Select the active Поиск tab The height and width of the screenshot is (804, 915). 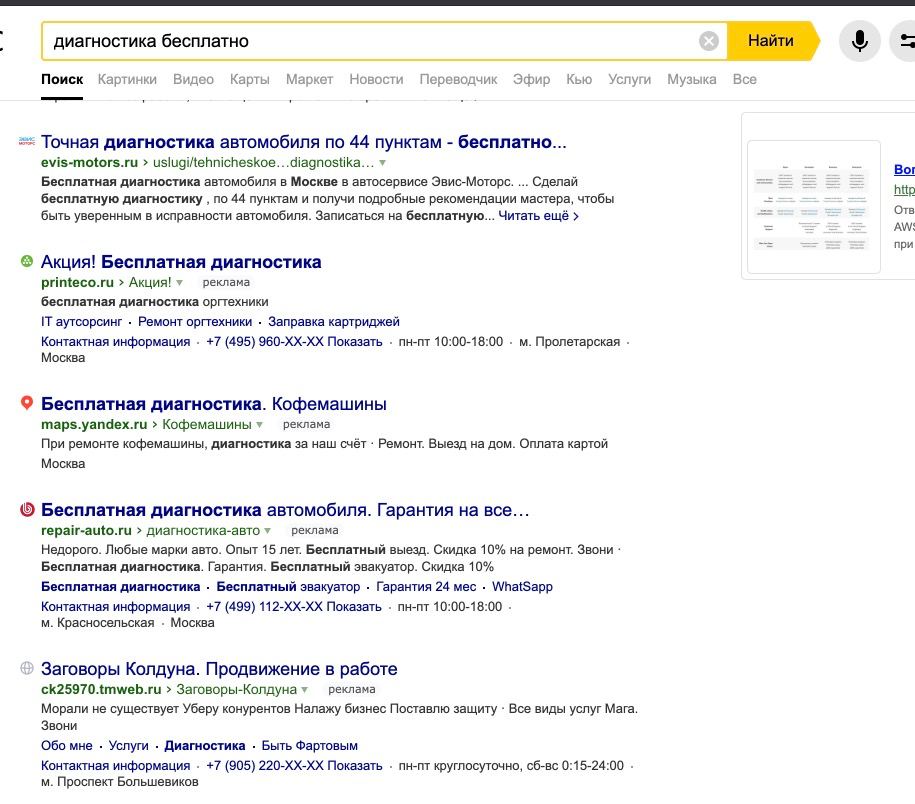[62, 79]
